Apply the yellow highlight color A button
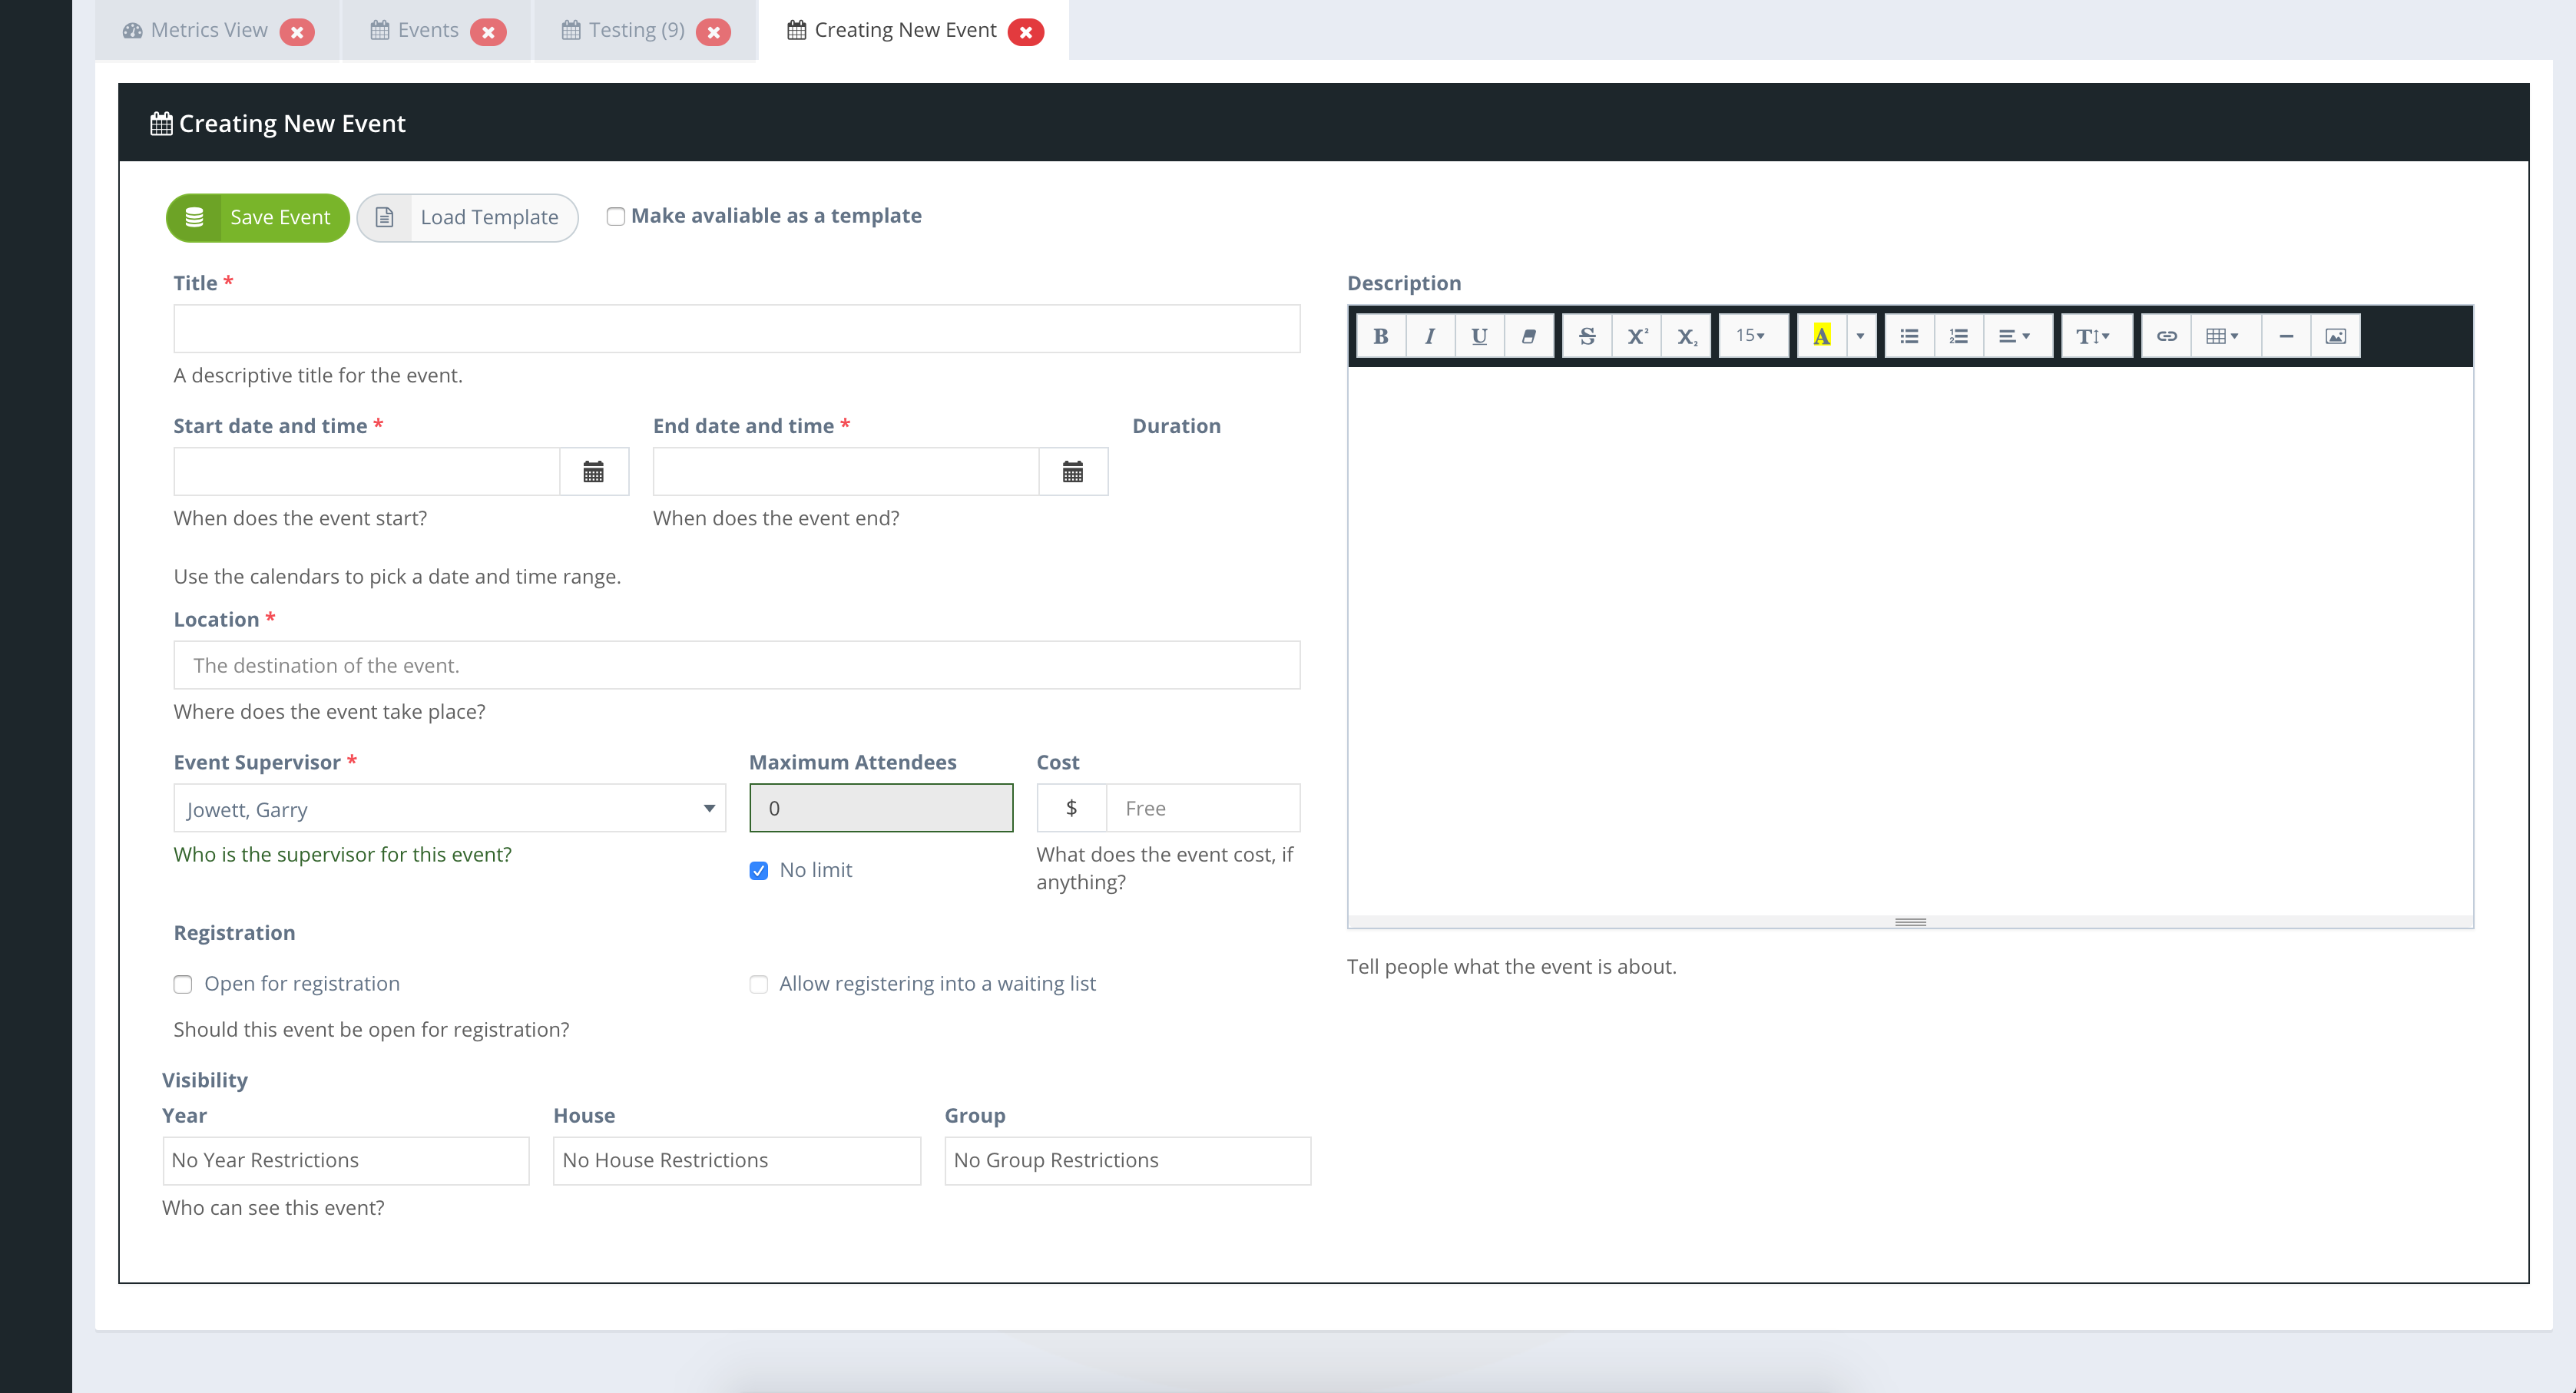The image size is (2576, 1393). tap(1822, 336)
